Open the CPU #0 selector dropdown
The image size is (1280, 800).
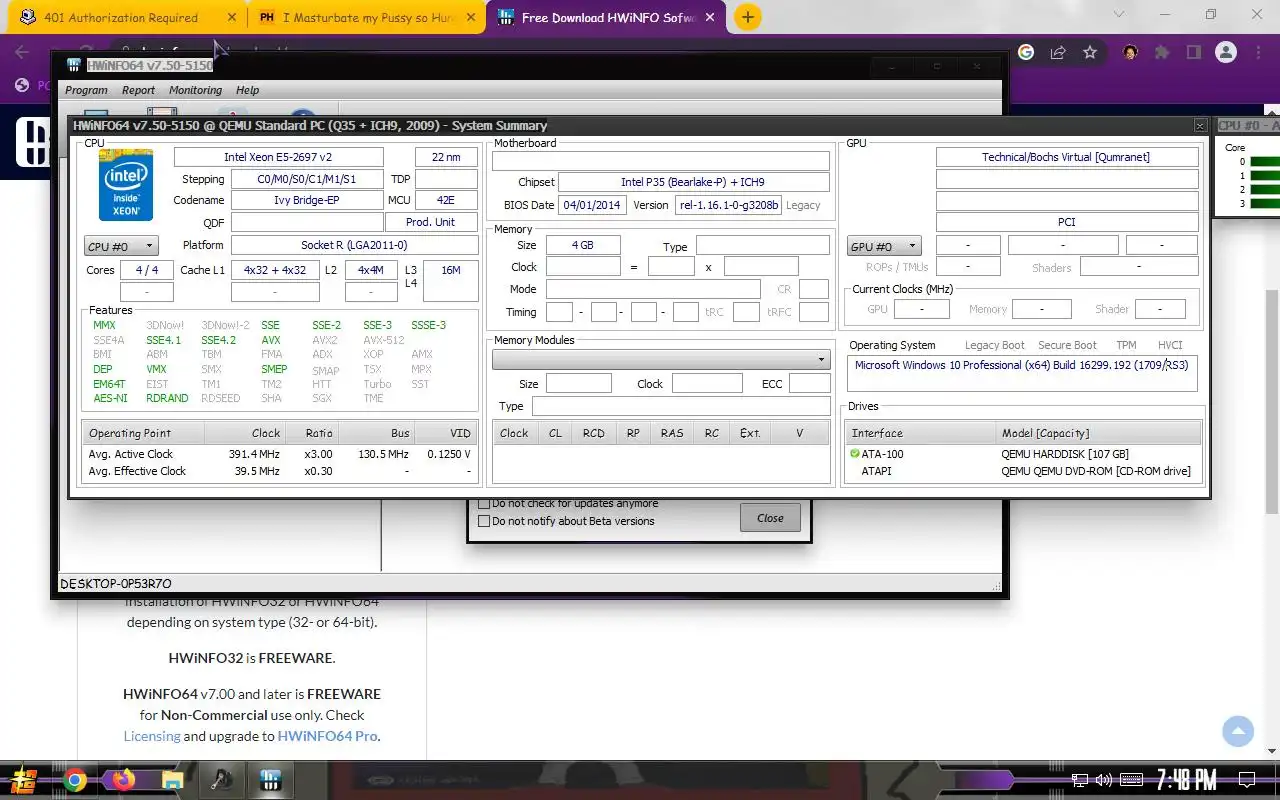tap(121, 246)
